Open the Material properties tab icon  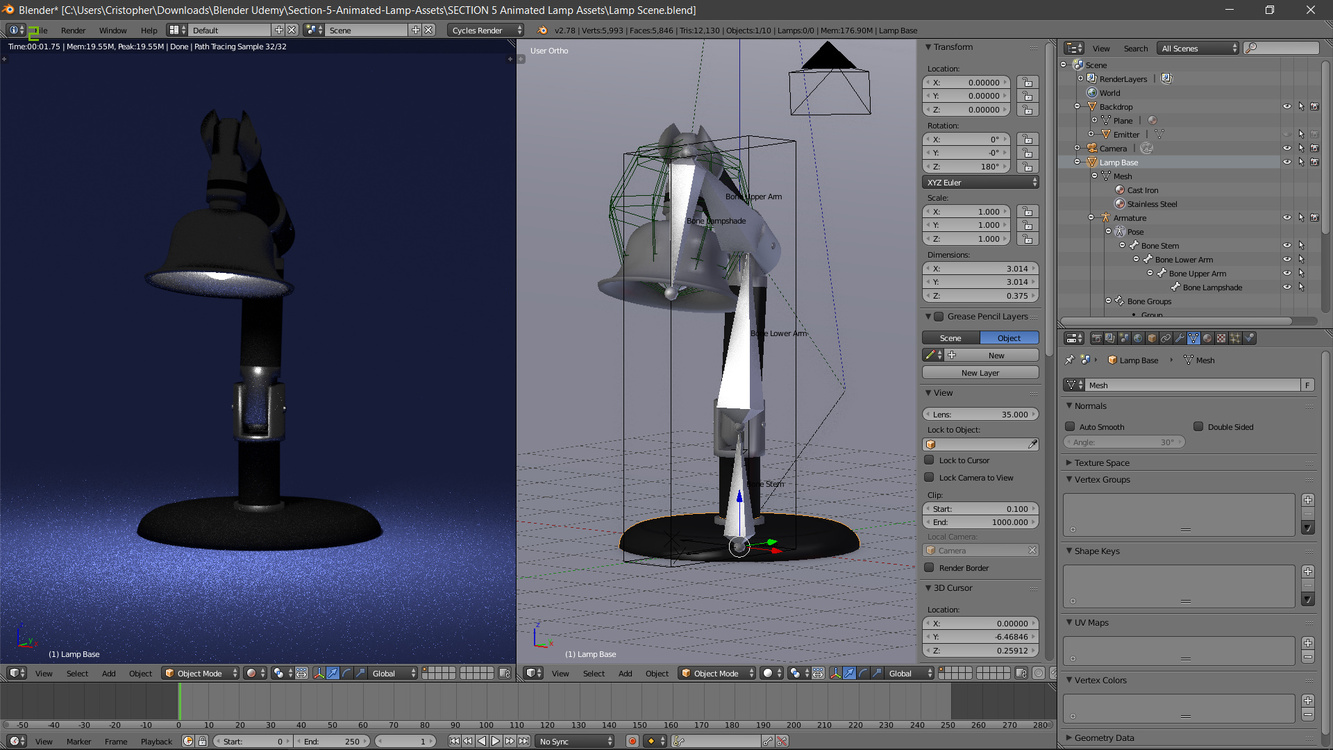point(1207,338)
